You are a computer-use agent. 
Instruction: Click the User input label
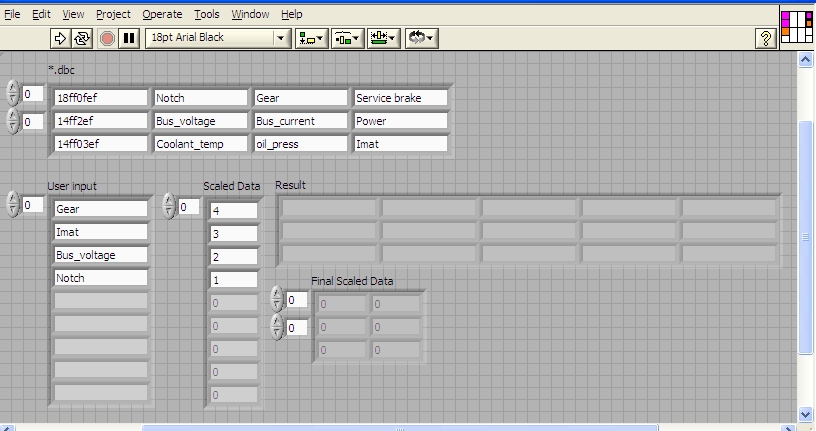point(72,186)
